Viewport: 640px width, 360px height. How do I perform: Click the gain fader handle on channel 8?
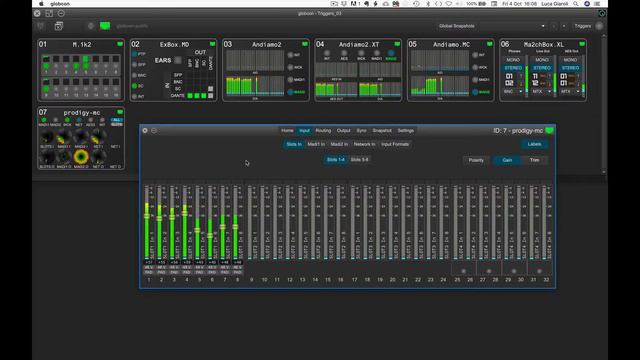click(x=236, y=226)
